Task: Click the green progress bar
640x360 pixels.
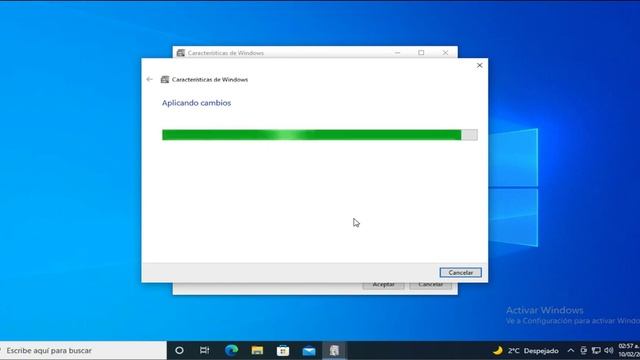Action: (x=320, y=135)
